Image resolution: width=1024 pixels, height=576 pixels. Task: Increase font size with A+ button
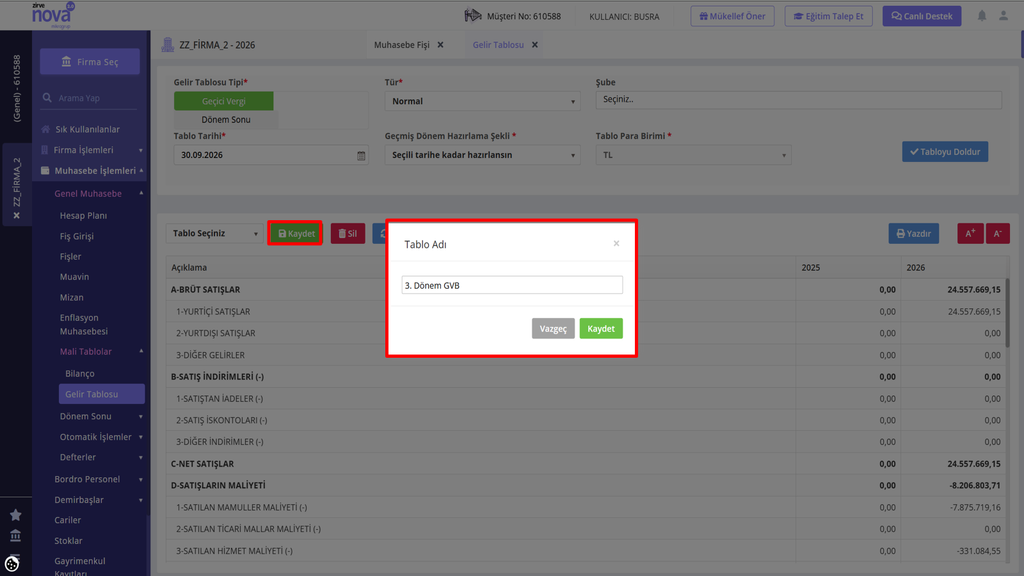970,233
